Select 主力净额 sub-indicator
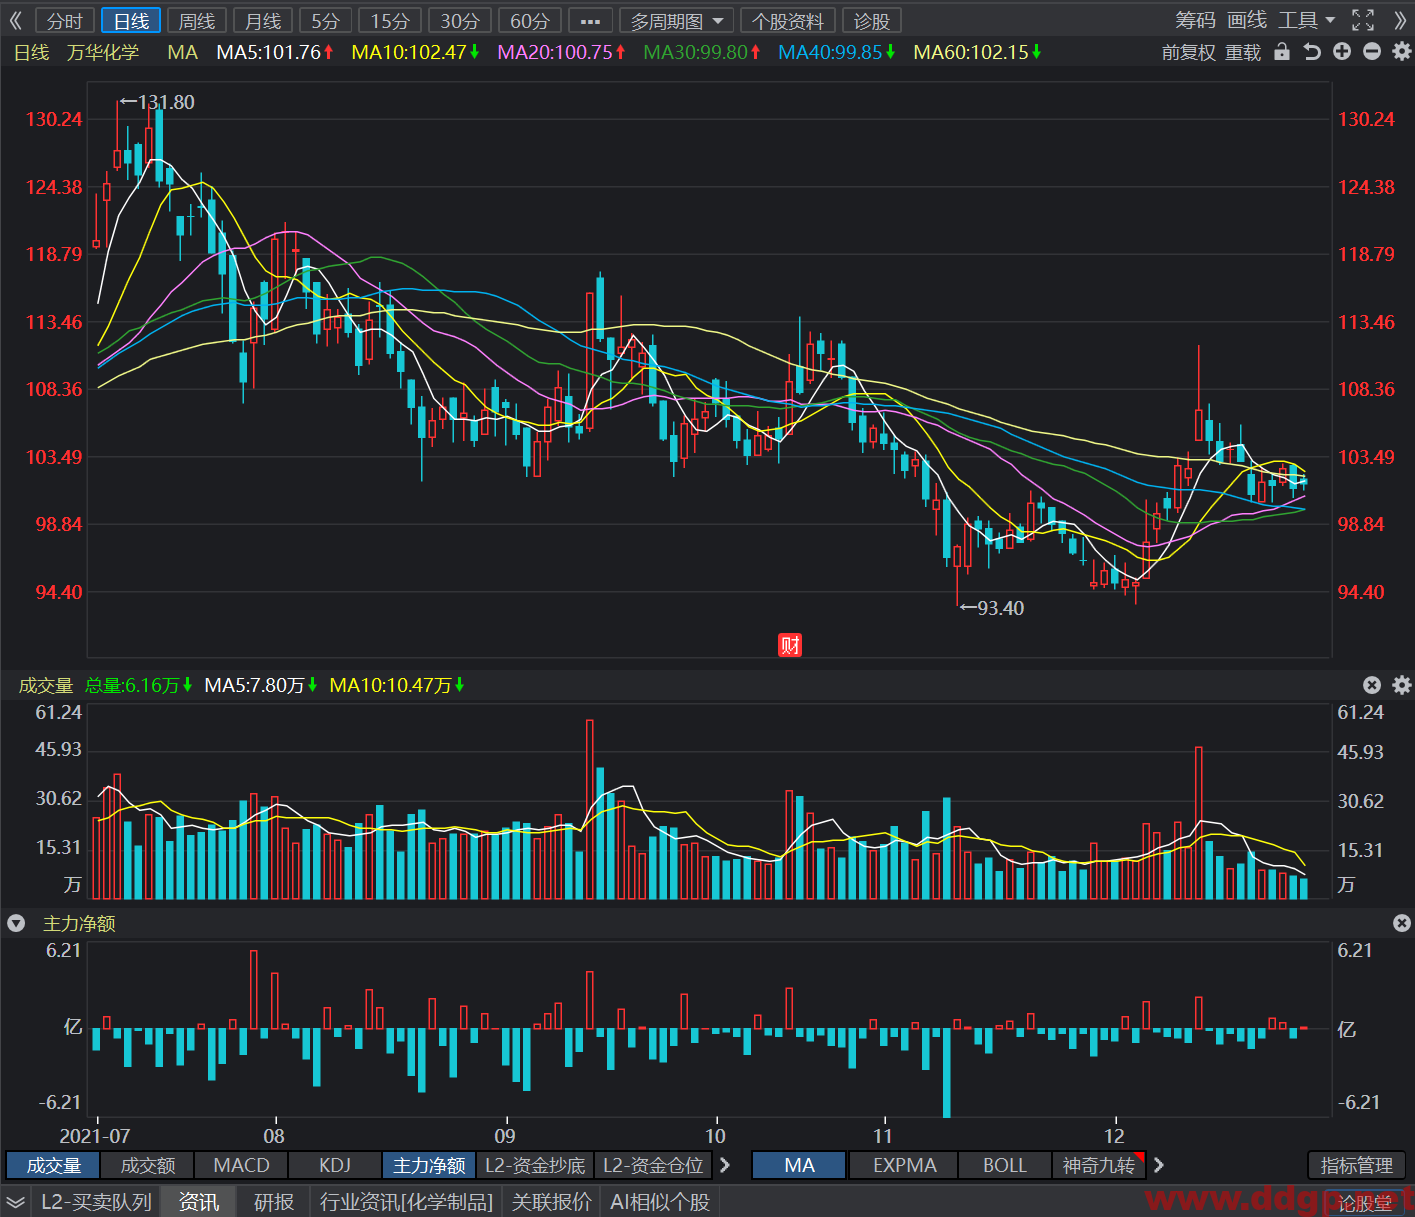1415x1217 pixels. coord(429,1165)
